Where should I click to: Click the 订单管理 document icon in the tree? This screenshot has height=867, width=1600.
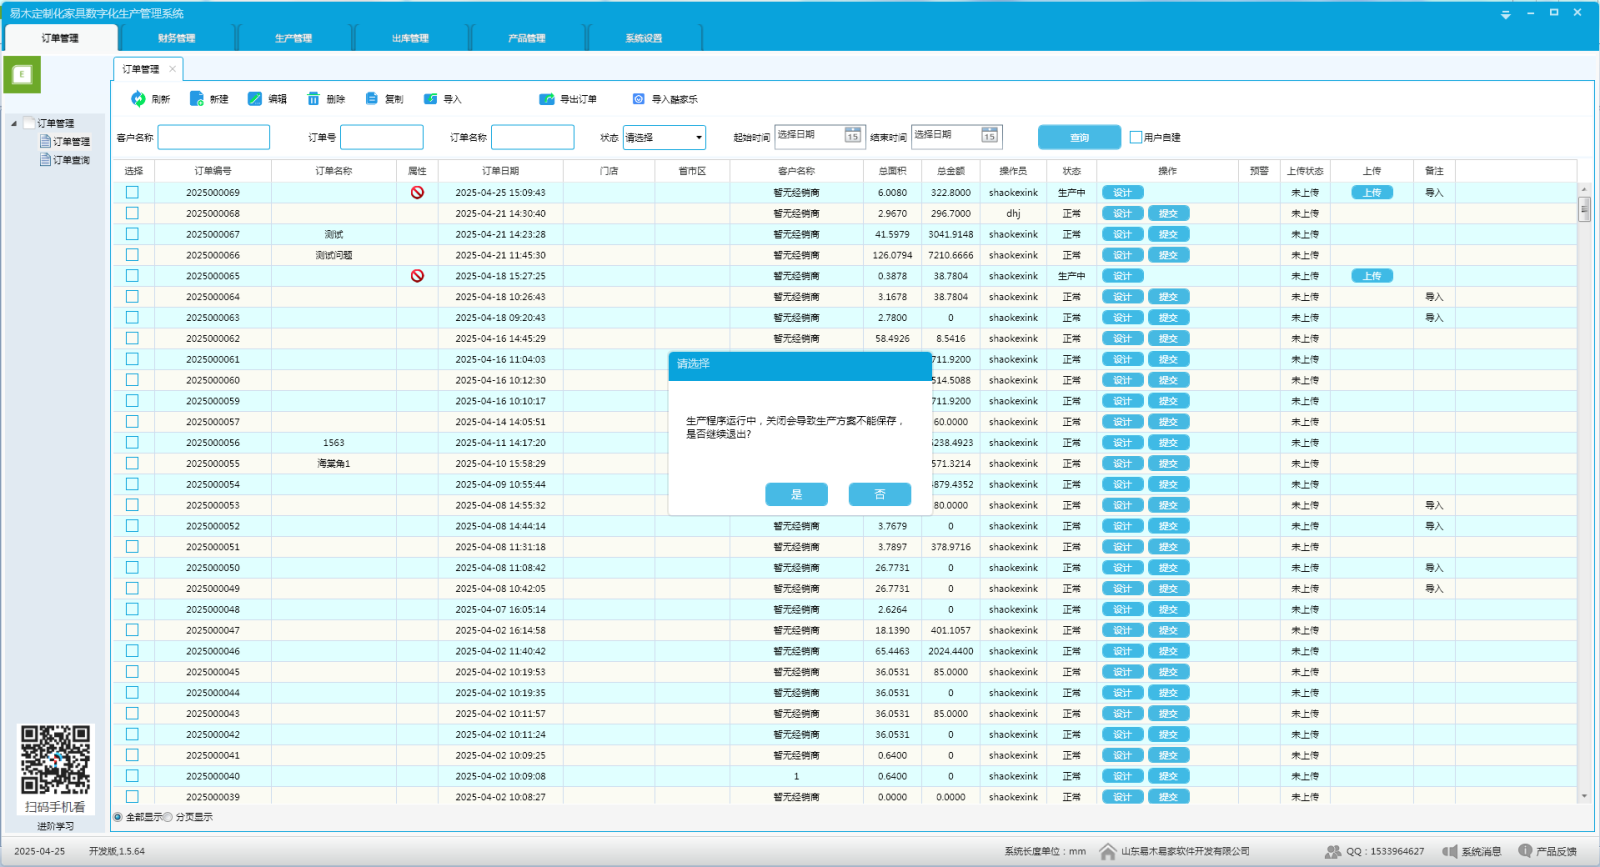click(45, 141)
